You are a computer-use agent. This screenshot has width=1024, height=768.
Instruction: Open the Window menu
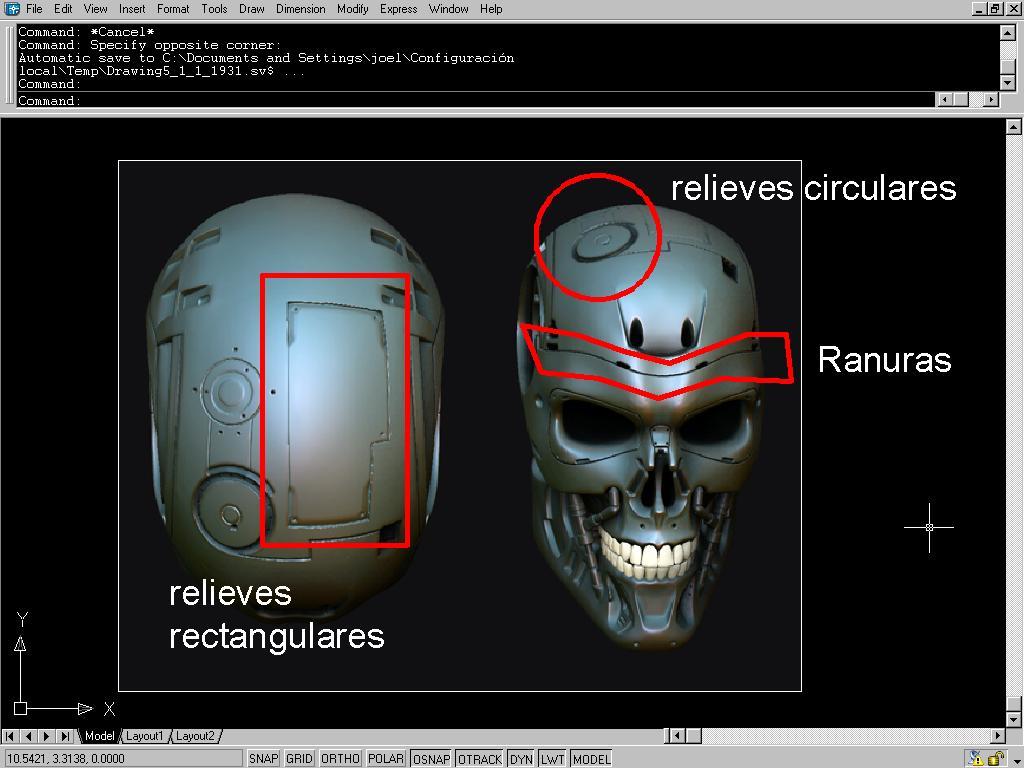(449, 8)
